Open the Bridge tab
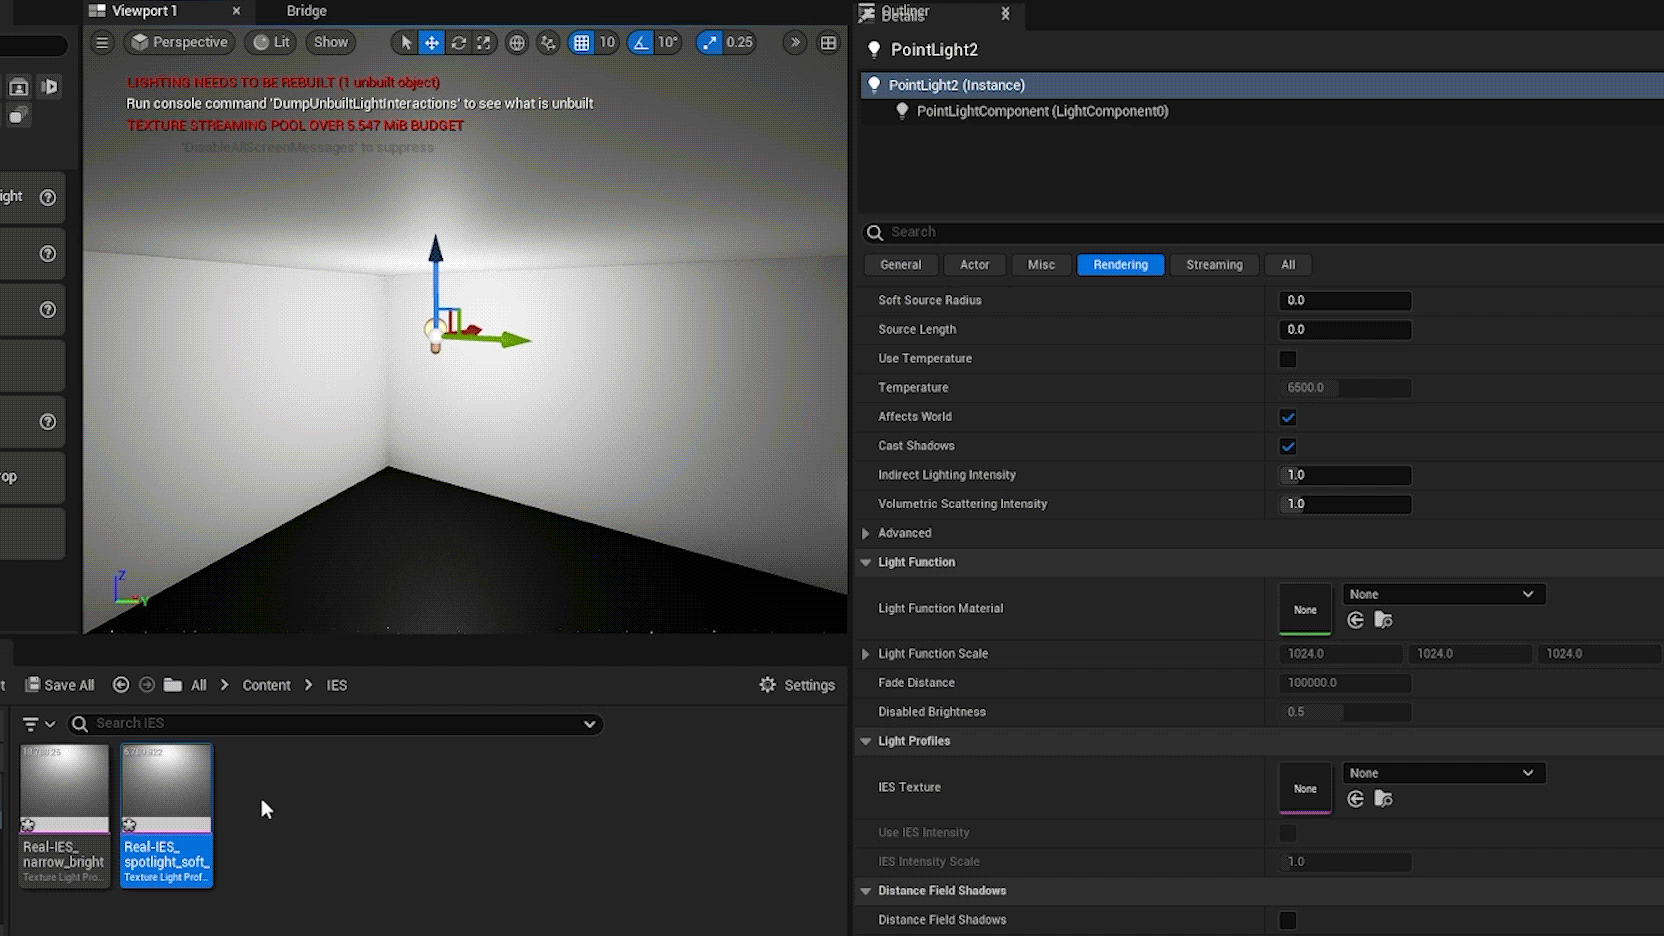 306,11
